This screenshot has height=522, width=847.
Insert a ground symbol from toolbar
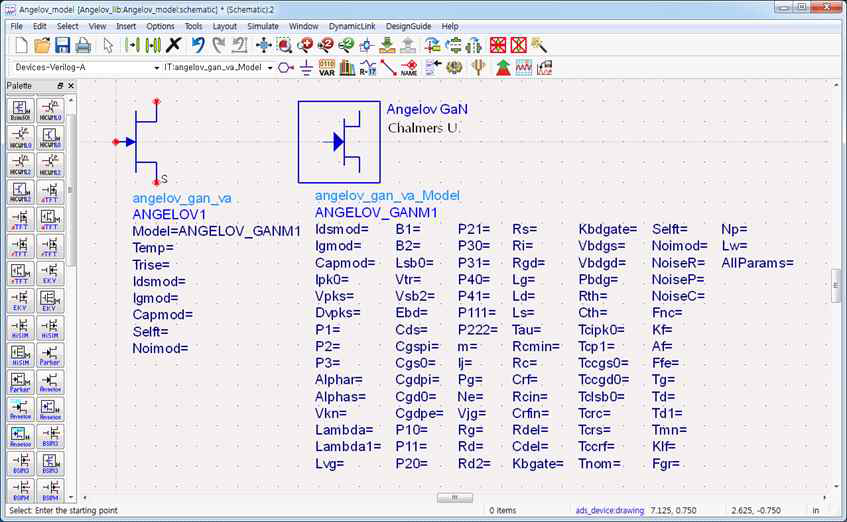(x=307, y=68)
